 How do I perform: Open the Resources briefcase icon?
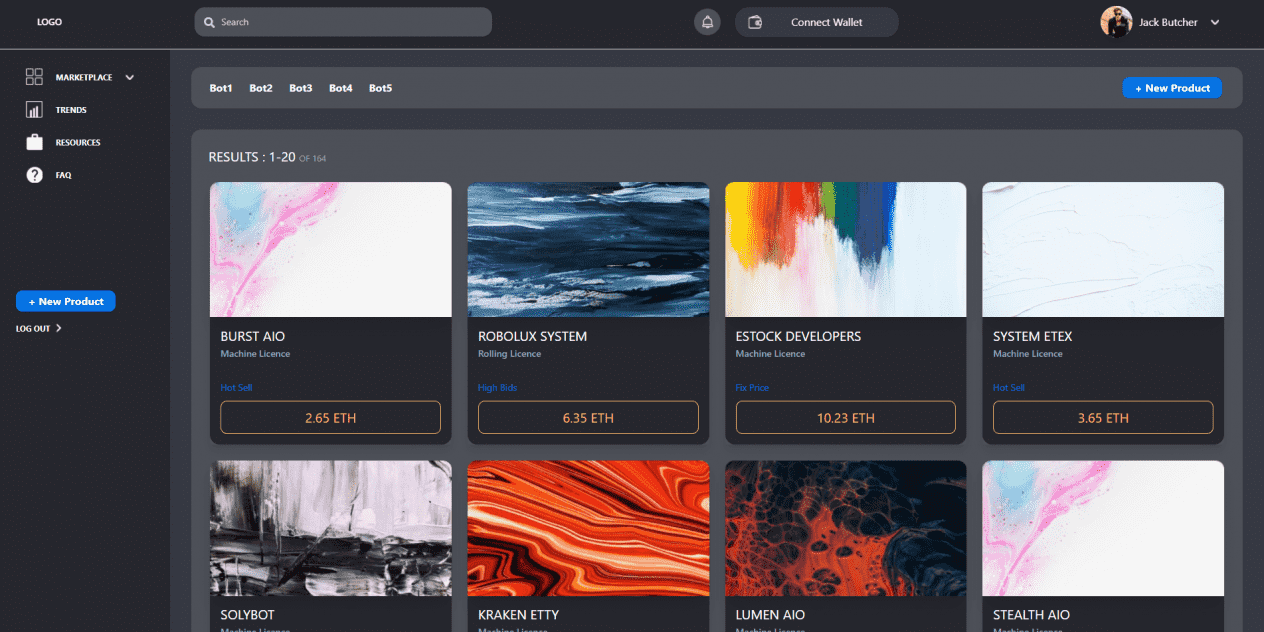pyautogui.click(x=34, y=142)
